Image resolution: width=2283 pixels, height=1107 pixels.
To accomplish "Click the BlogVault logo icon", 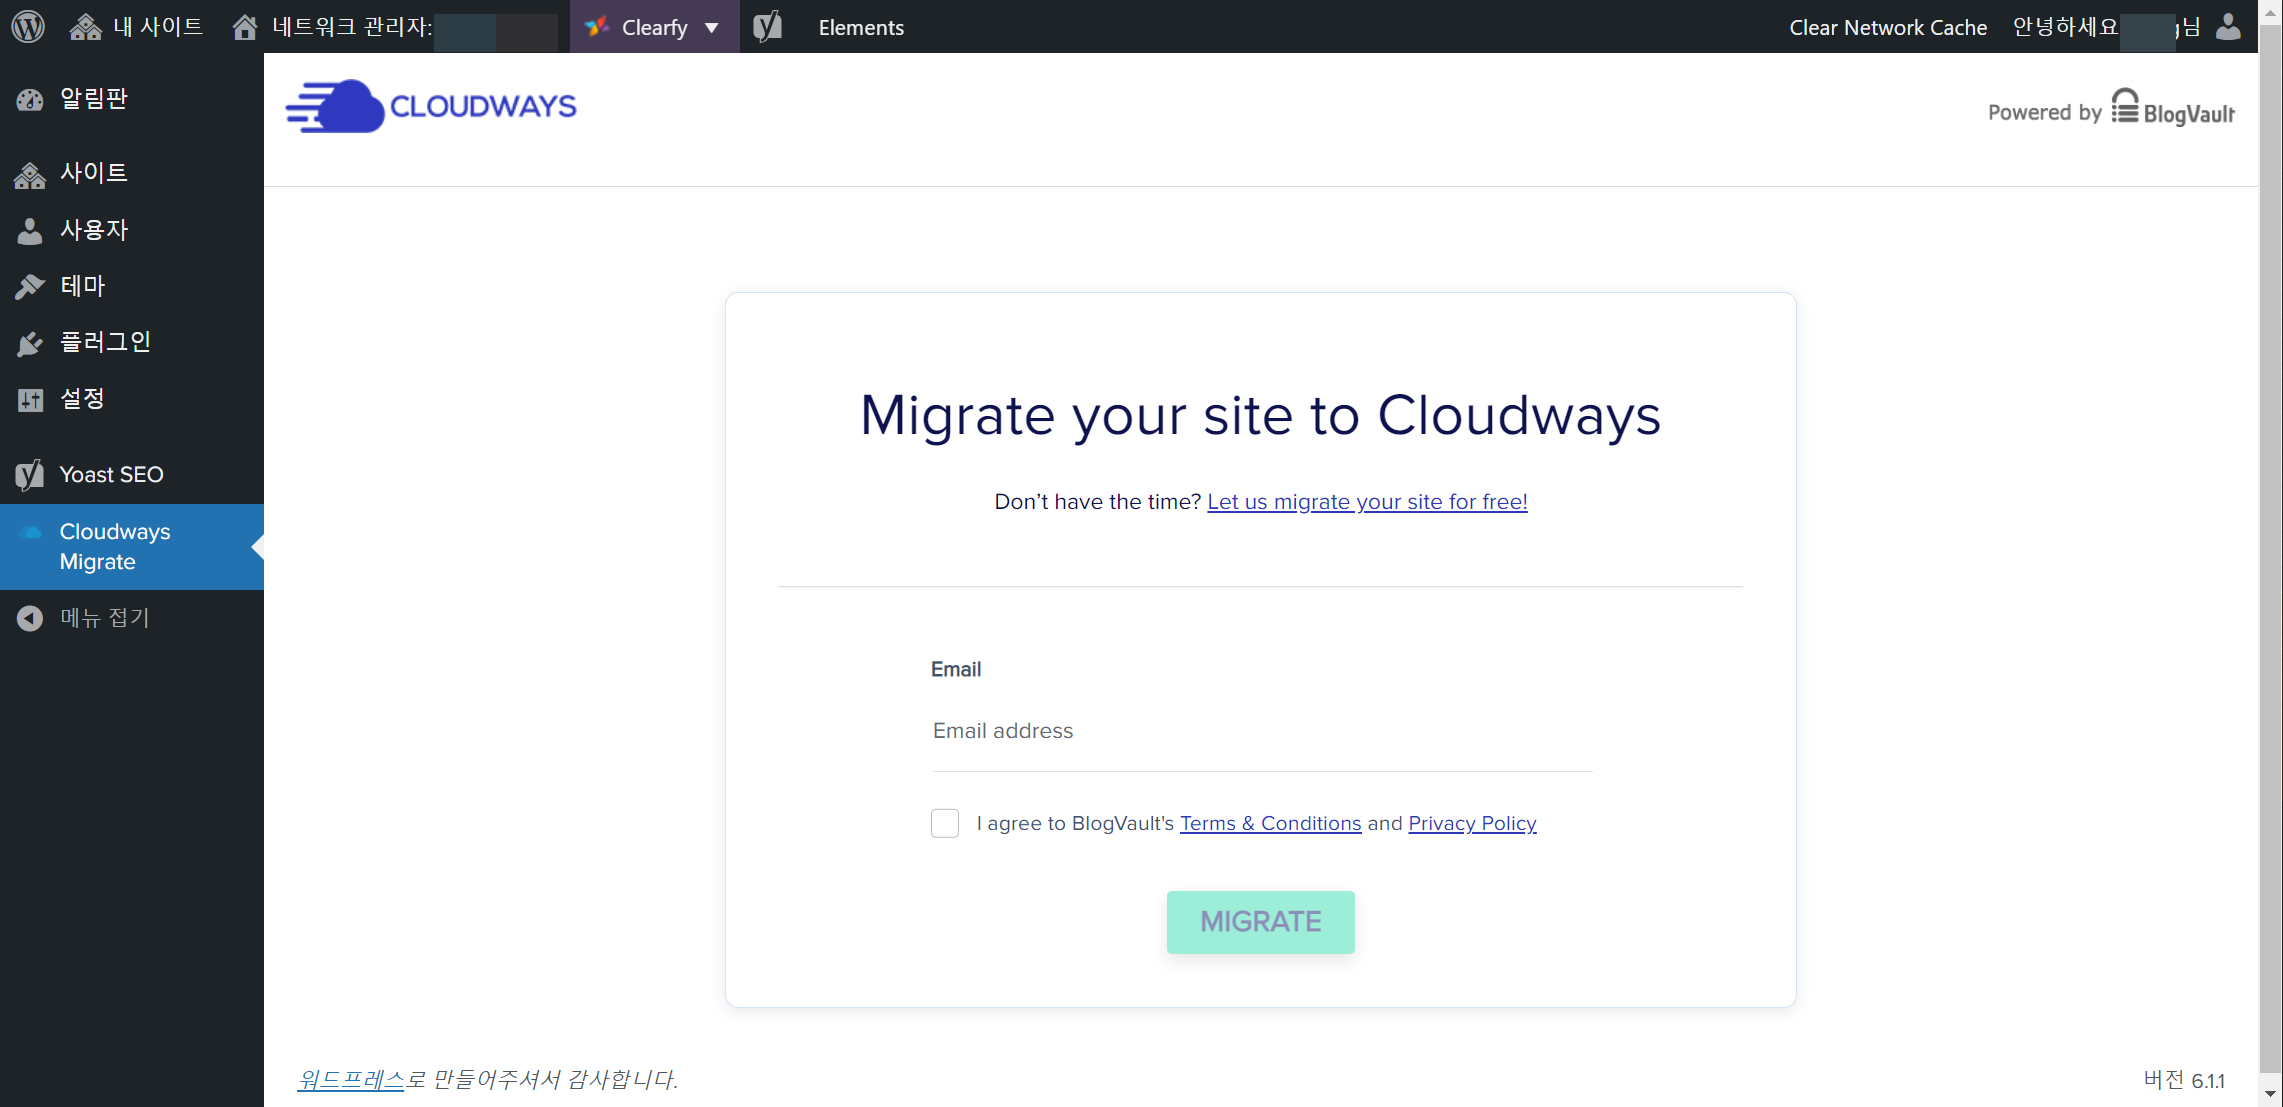I will [x=2125, y=107].
